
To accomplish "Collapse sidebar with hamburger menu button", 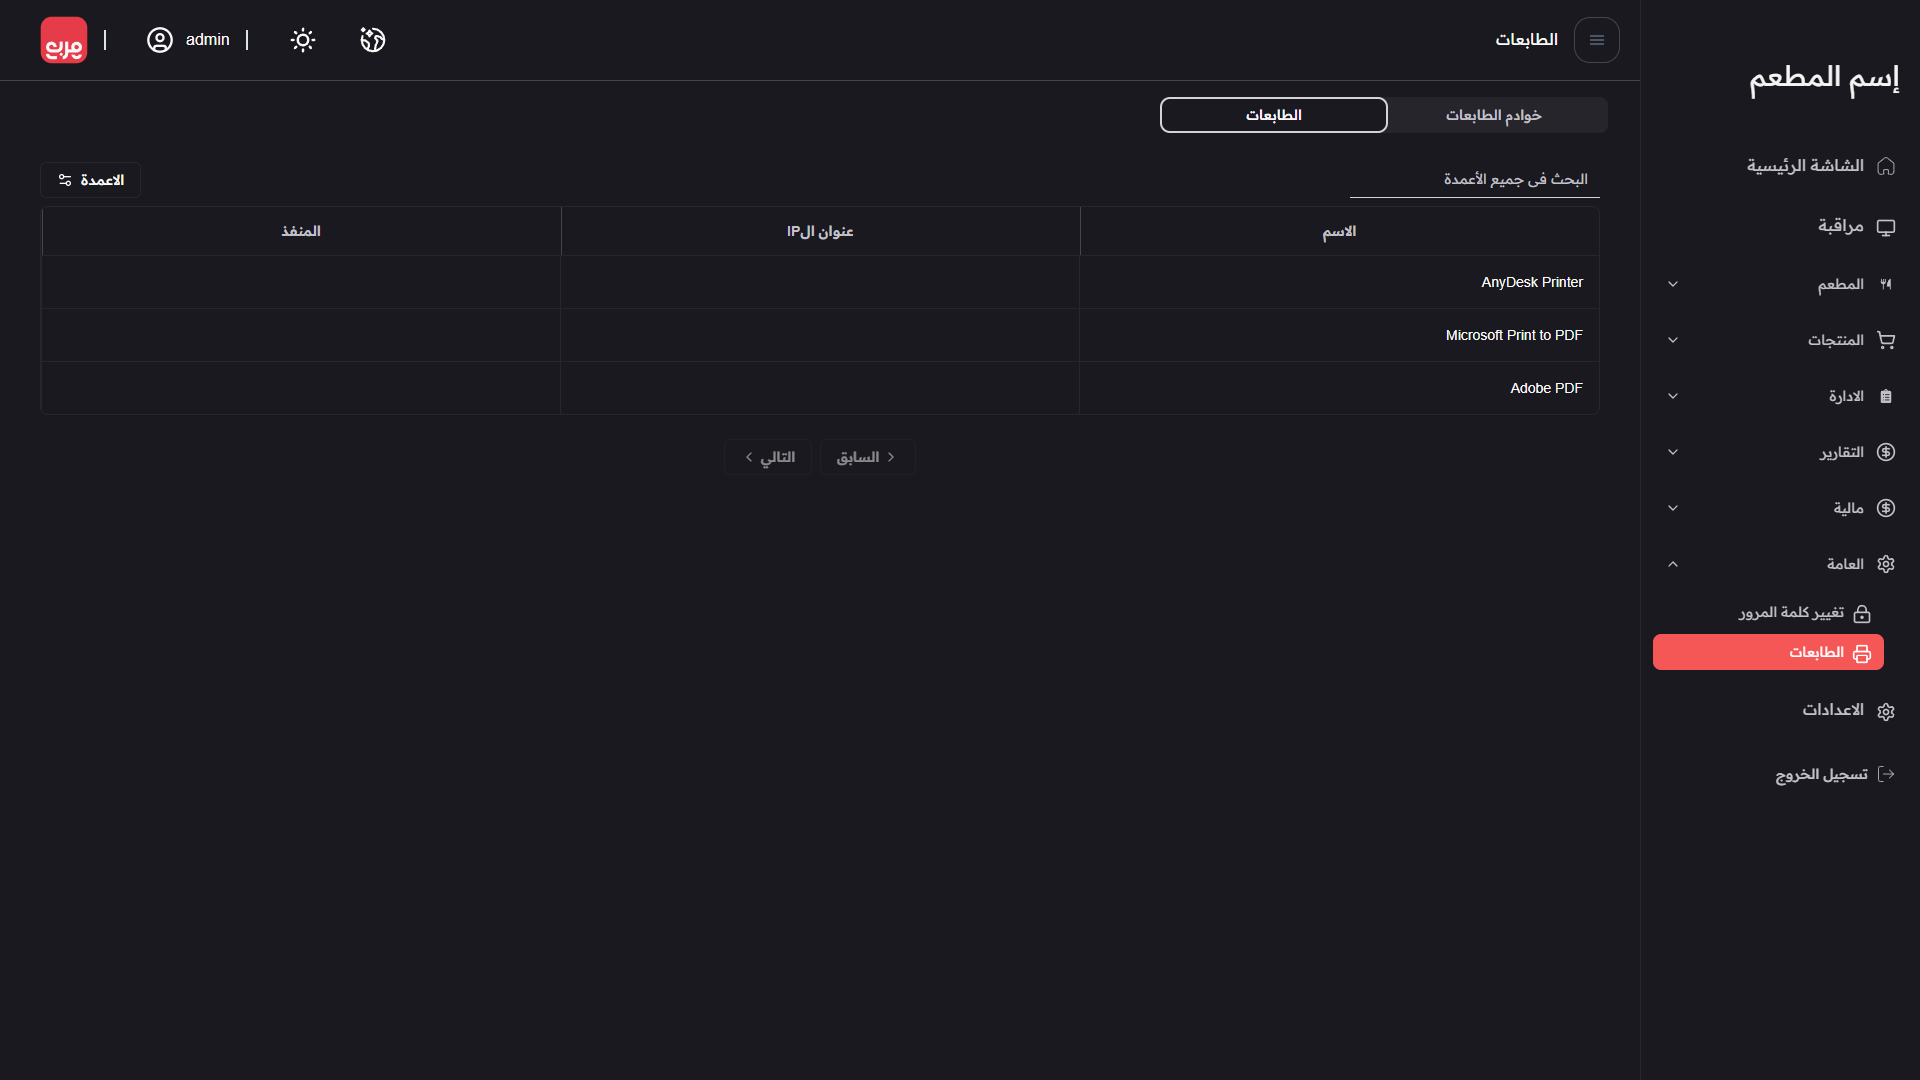I will (1596, 40).
